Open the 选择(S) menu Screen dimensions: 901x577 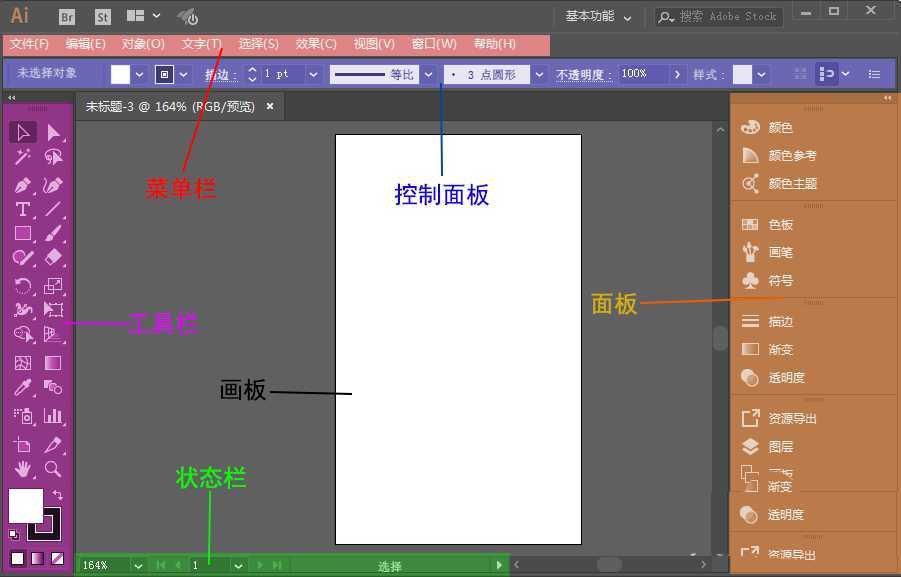[258, 44]
